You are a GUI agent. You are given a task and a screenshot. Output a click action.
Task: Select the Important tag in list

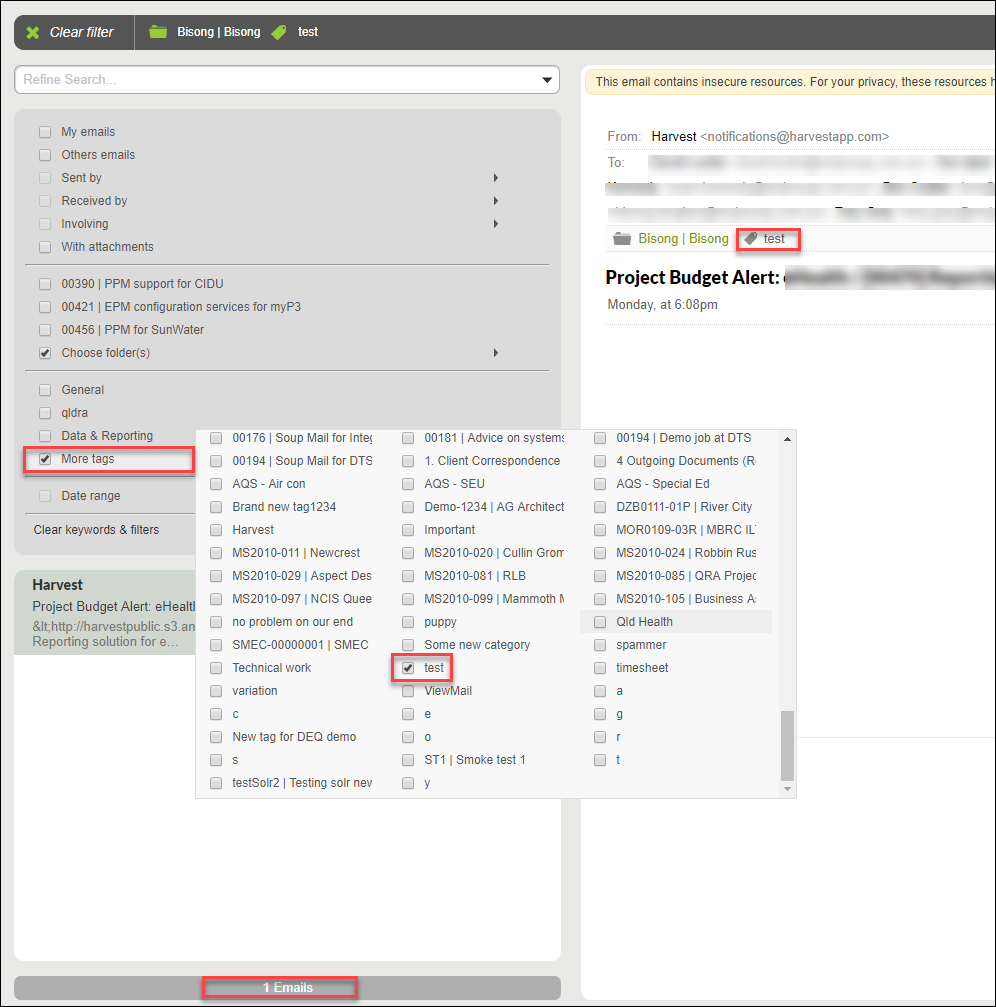tap(449, 530)
